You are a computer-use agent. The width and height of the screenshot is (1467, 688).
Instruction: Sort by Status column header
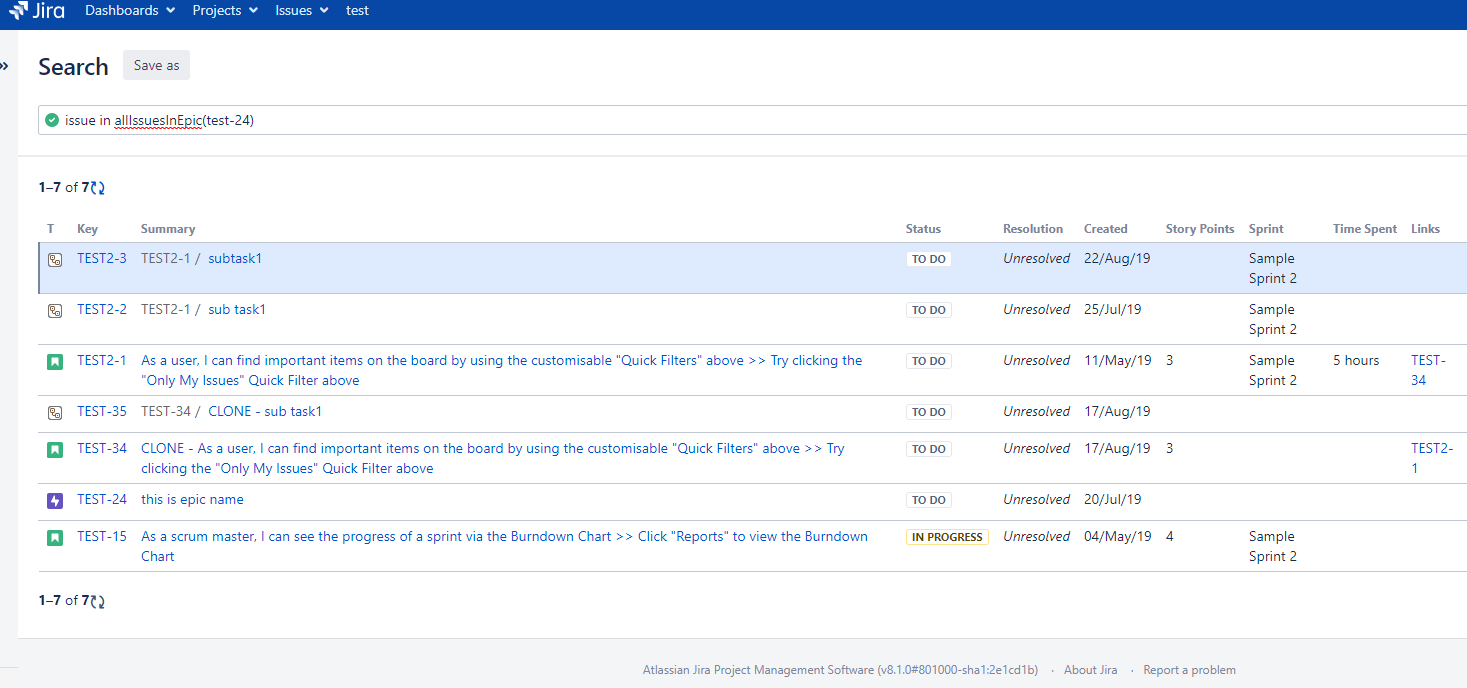[923, 229]
